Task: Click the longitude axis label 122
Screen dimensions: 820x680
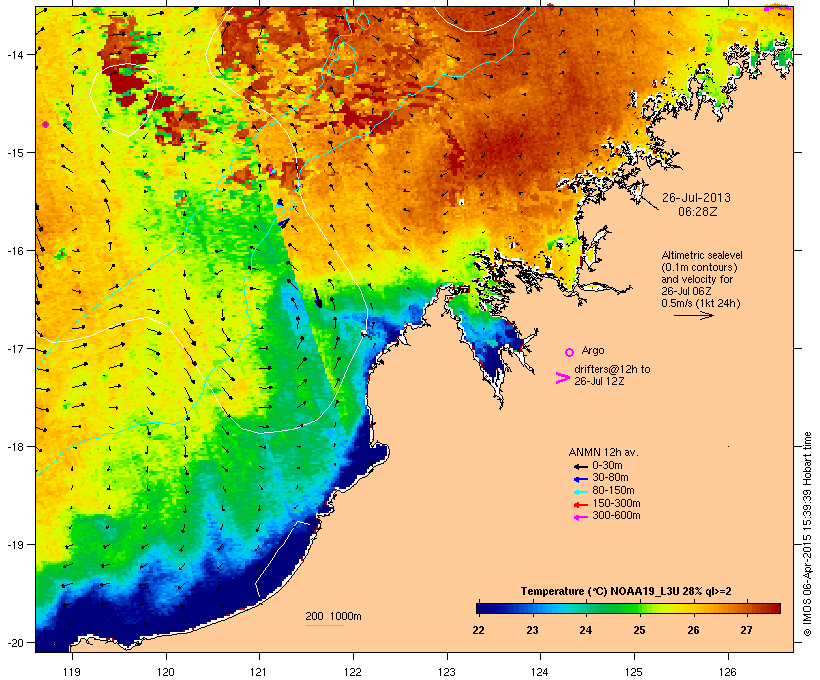Action: (x=353, y=672)
